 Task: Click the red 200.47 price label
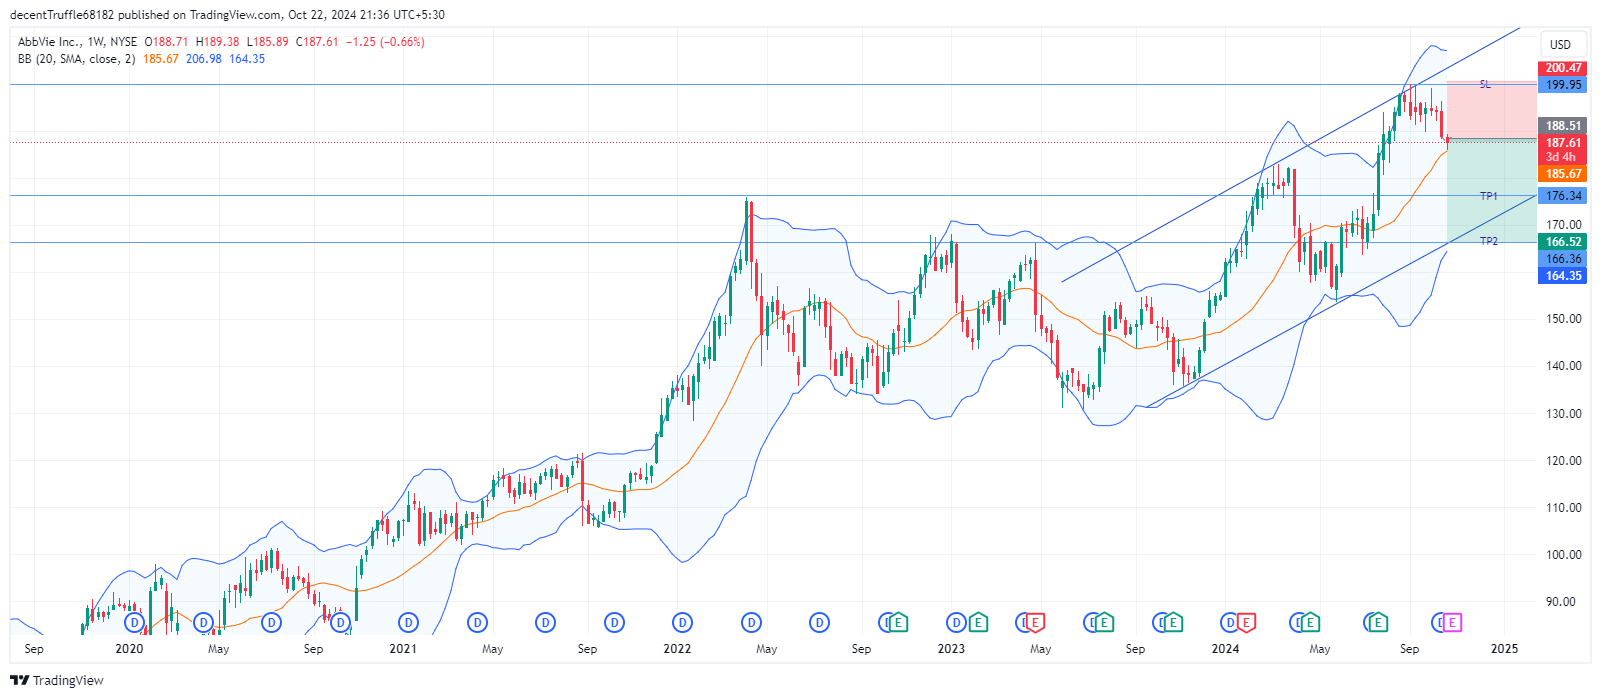pos(1563,68)
